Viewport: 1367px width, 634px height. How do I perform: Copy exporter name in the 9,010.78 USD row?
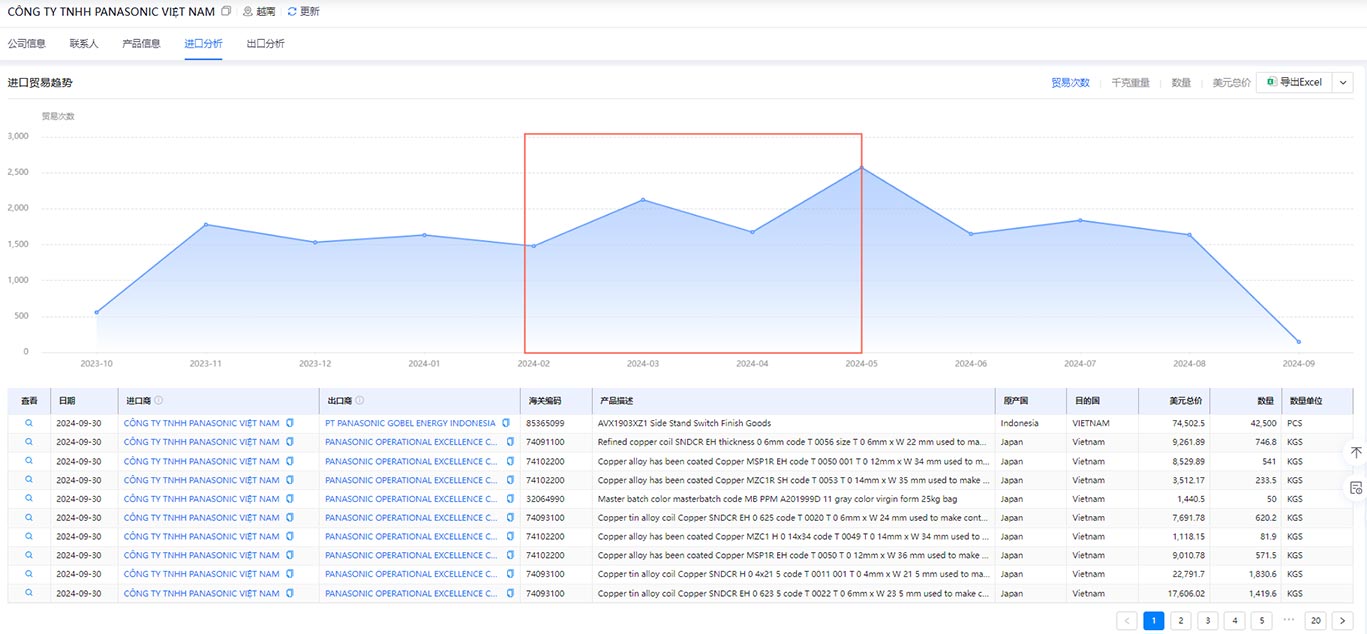509,556
